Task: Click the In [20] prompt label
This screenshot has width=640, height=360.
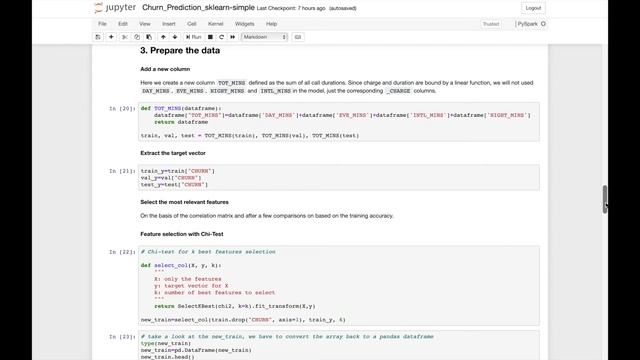Action: pos(122,109)
